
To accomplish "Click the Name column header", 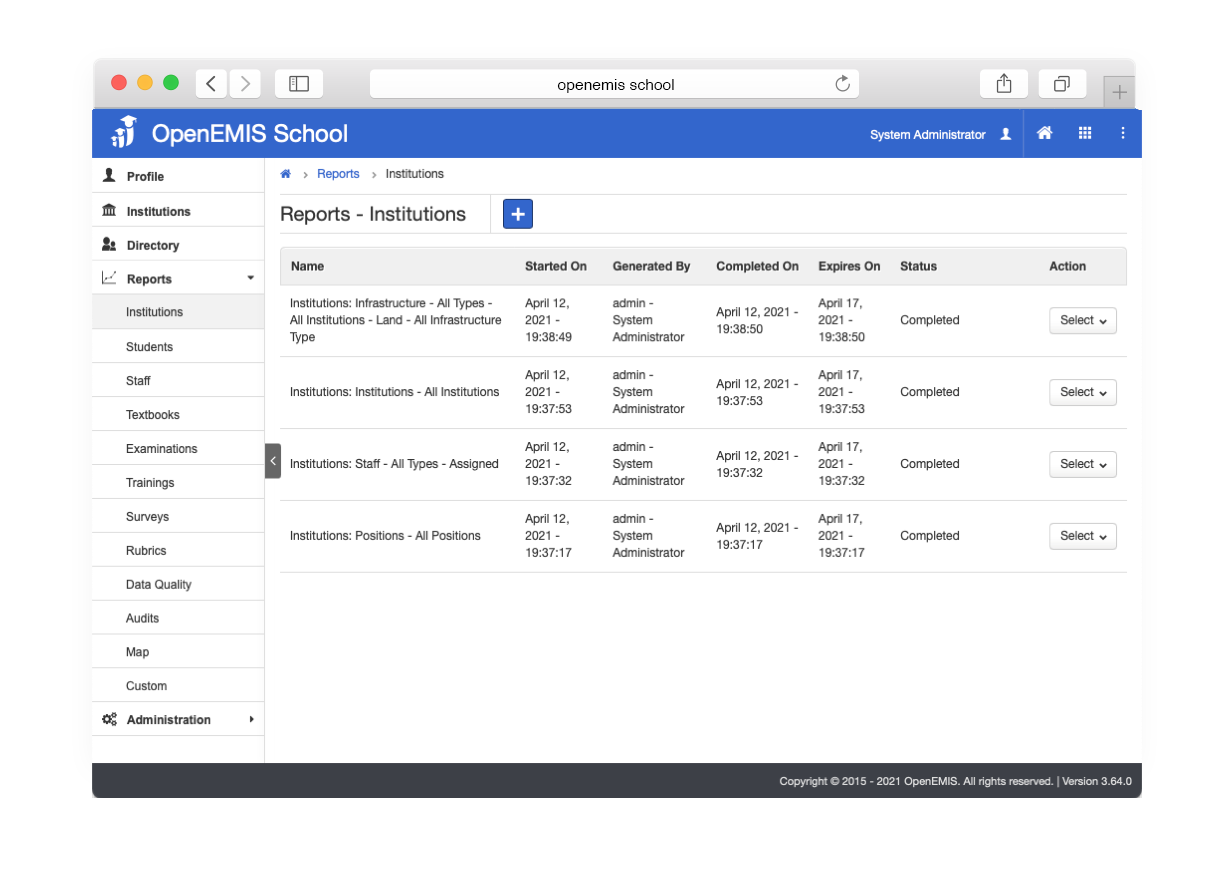I will (308, 266).
